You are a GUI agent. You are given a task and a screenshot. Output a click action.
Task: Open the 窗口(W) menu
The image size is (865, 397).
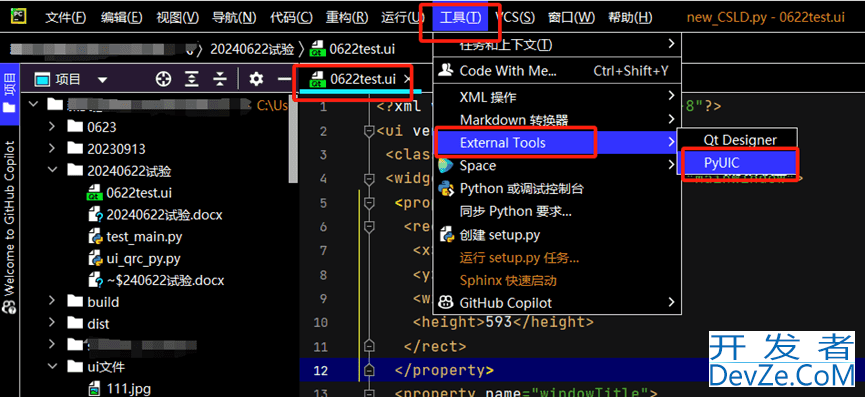pos(572,17)
